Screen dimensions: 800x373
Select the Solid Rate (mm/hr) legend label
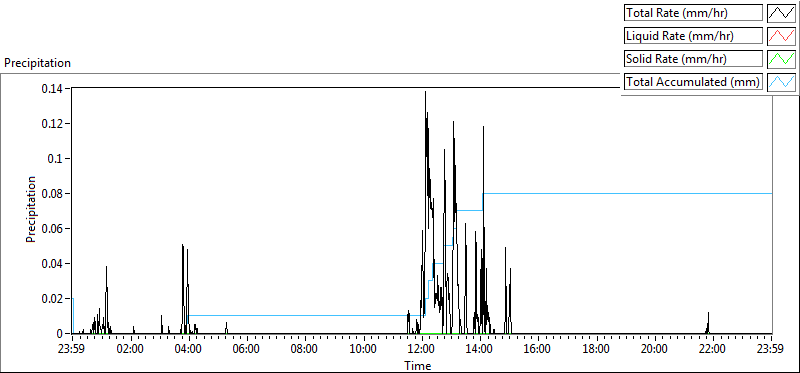[x=693, y=59]
